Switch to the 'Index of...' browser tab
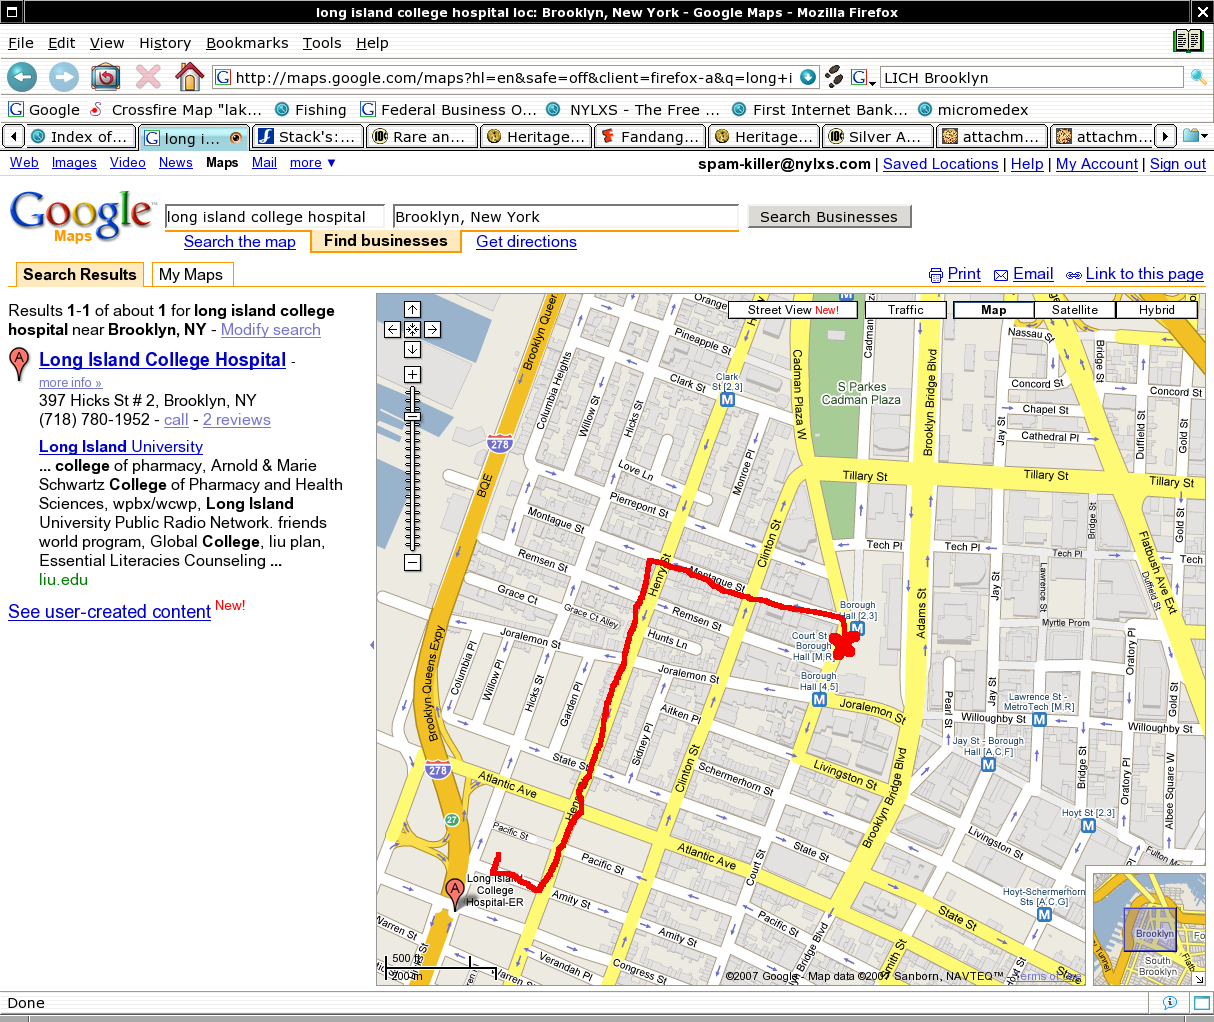The height and width of the screenshot is (1022, 1214). (80, 136)
